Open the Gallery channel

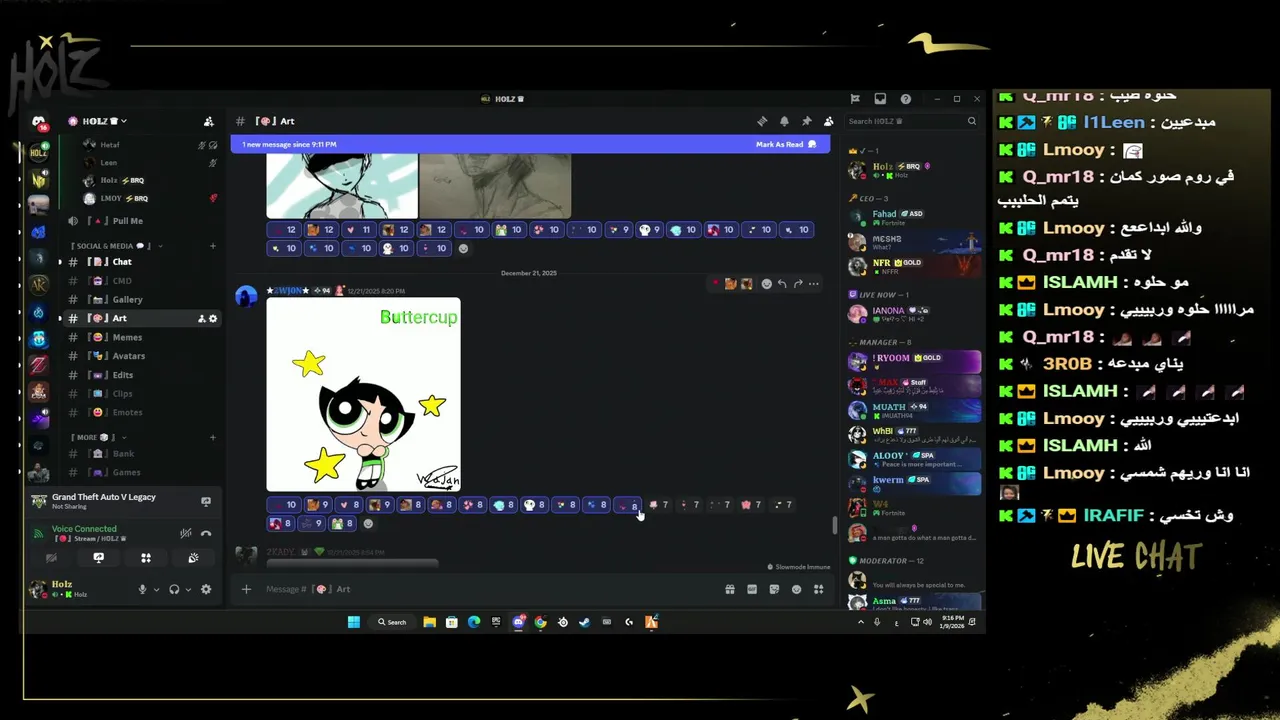[141, 299]
